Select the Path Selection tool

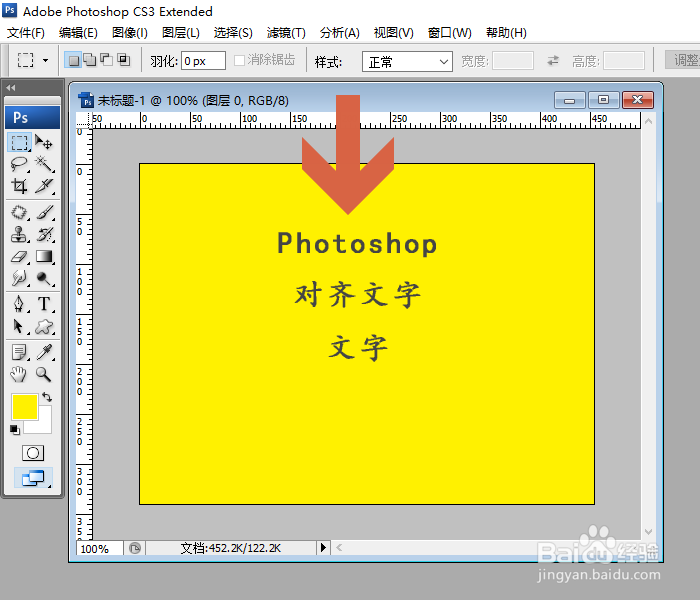click(19, 326)
